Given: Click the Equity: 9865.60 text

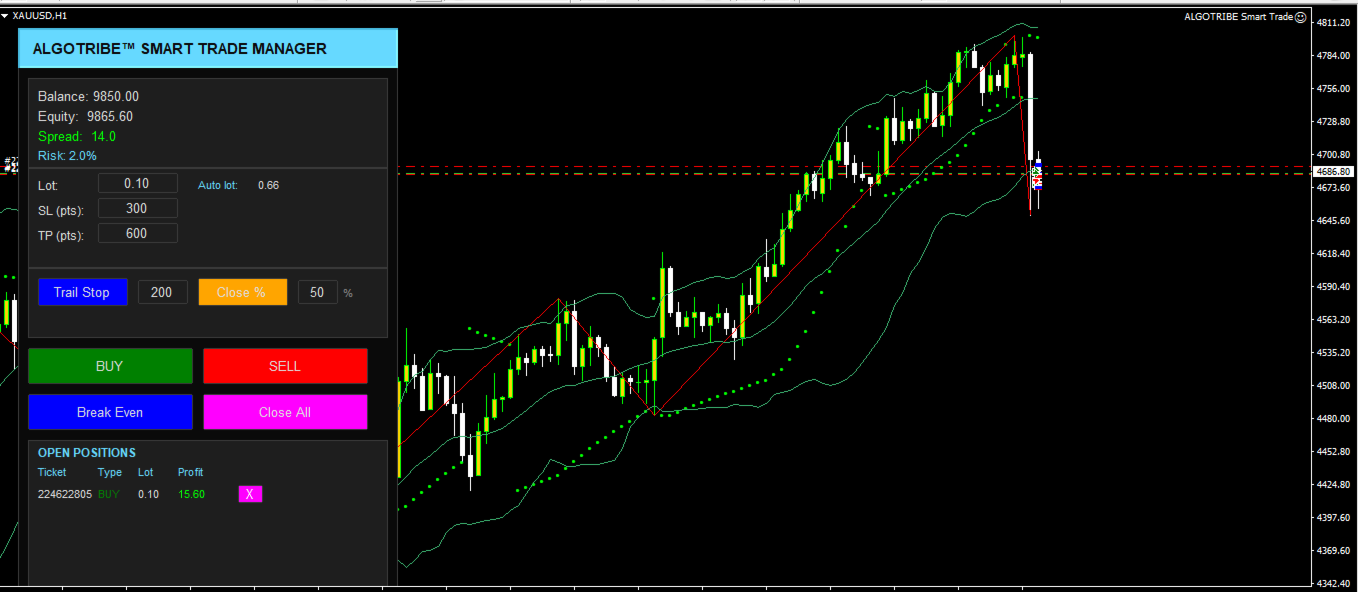Looking at the screenshot, I should pos(85,116).
